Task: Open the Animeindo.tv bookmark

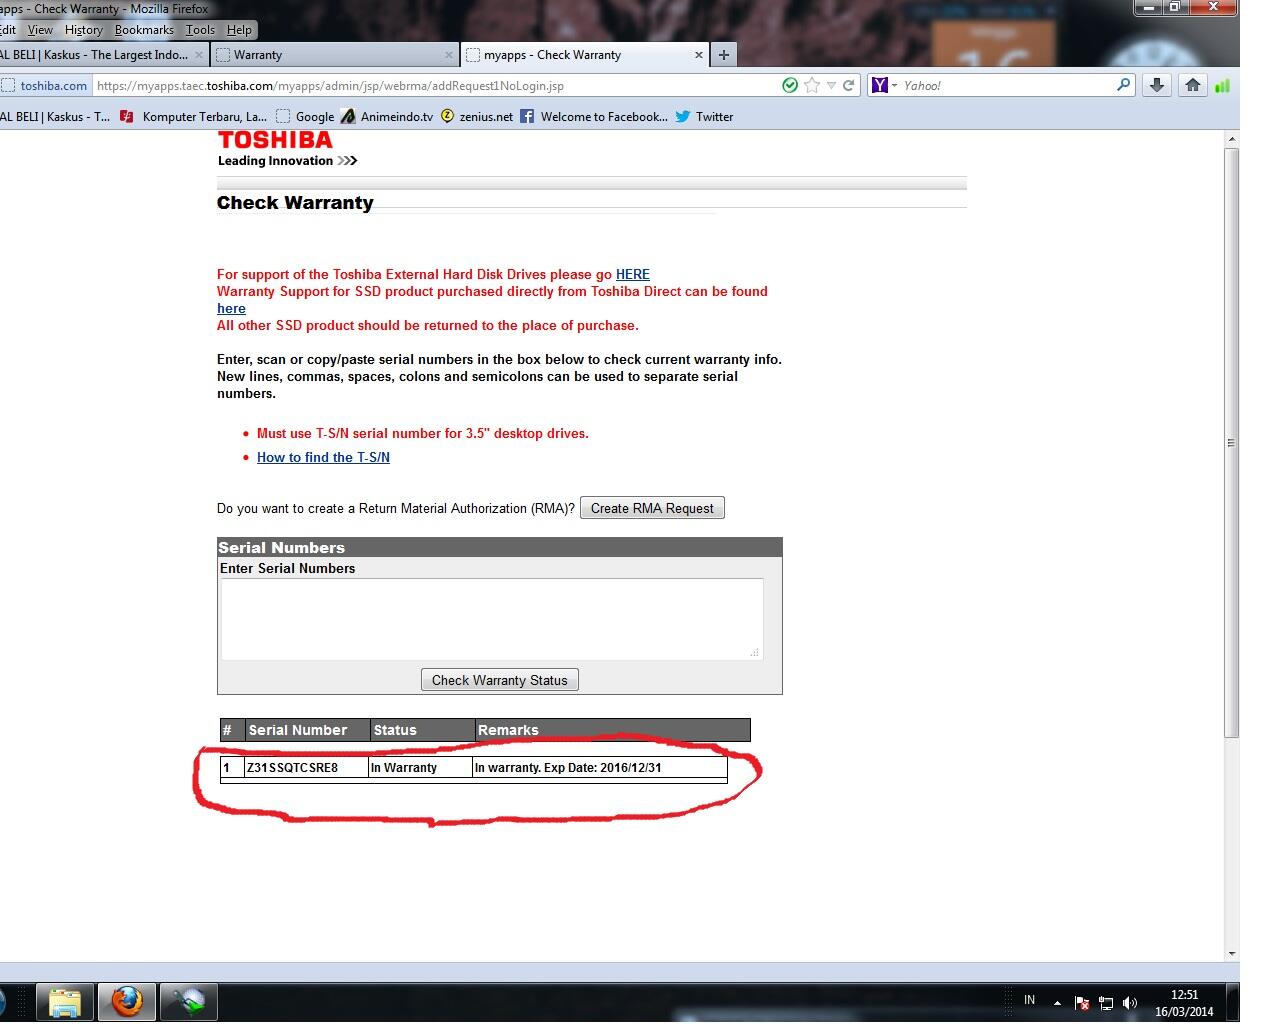Action: pos(387,117)
